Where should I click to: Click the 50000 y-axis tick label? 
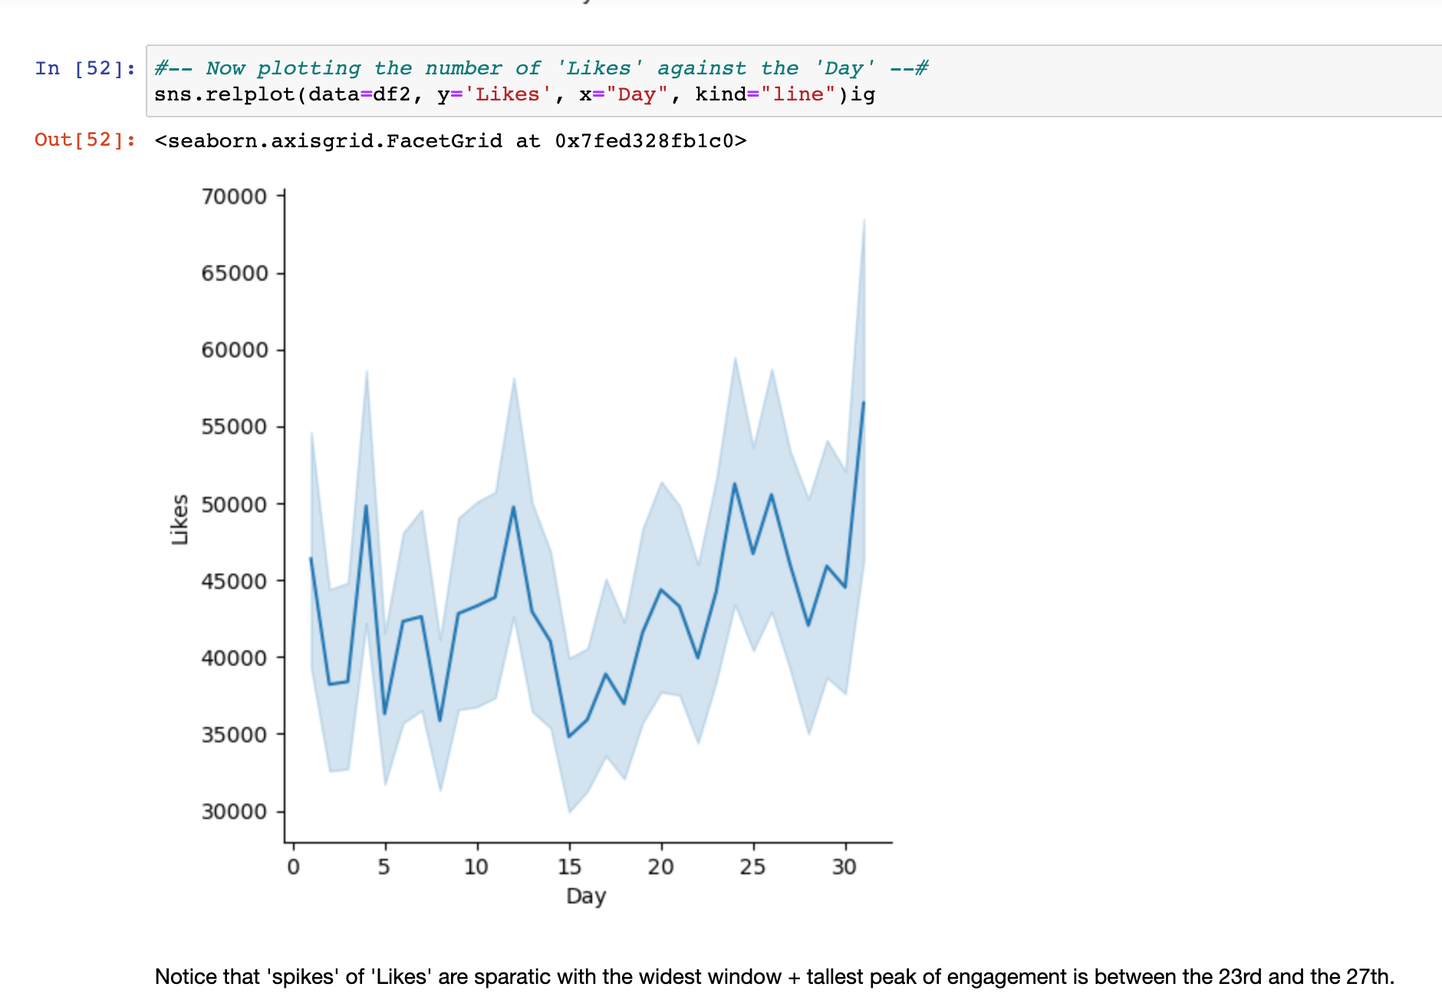[235, 504]
